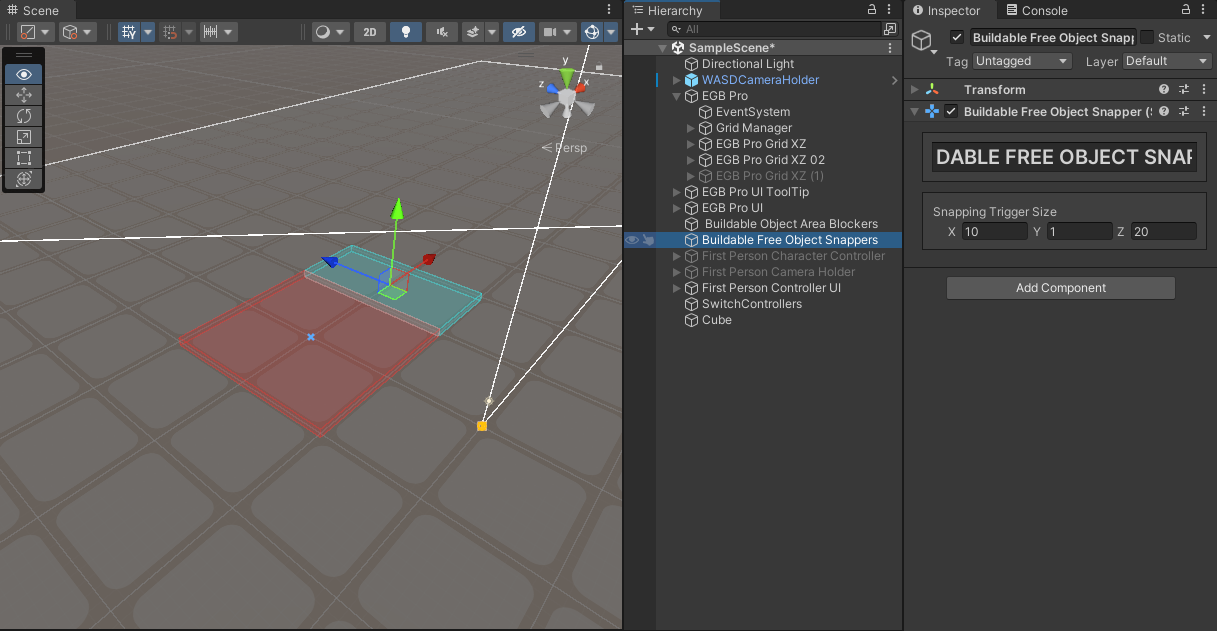Viewport: 1217px width, 631px height.
Task: Toggle the Static checkbox
Action: (x=1147, y=37)
